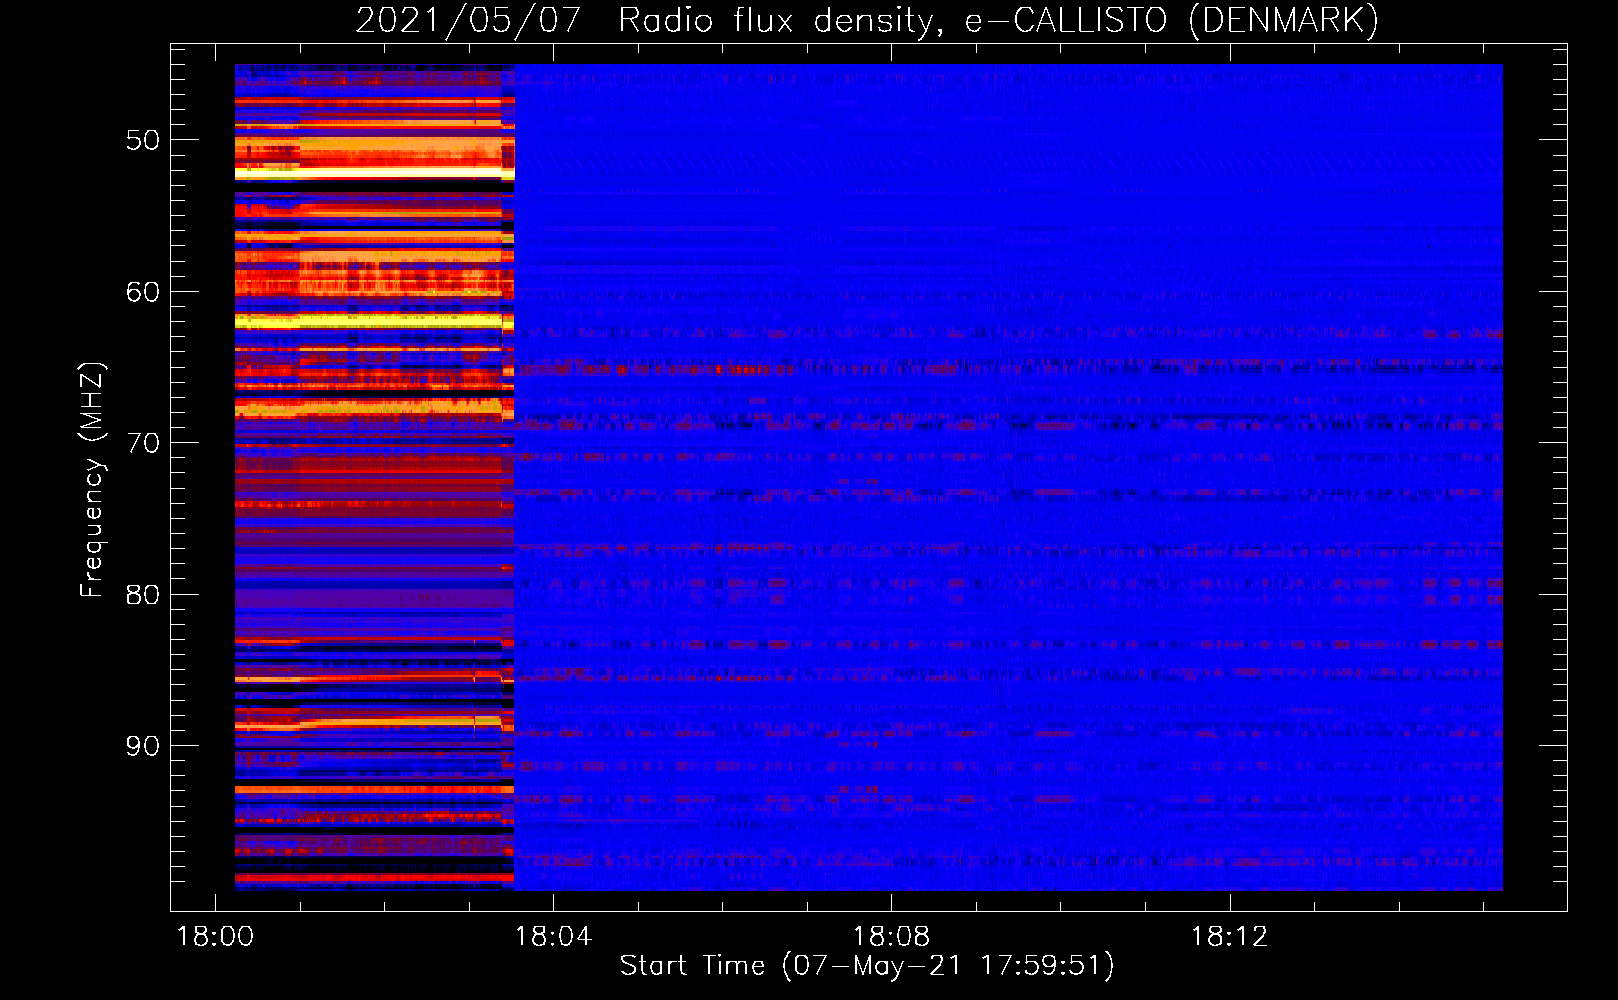The width and height of the screenshot is (1618, 1000).
Task: Click the 18:08 time tick label
Action: click(891, 937)
